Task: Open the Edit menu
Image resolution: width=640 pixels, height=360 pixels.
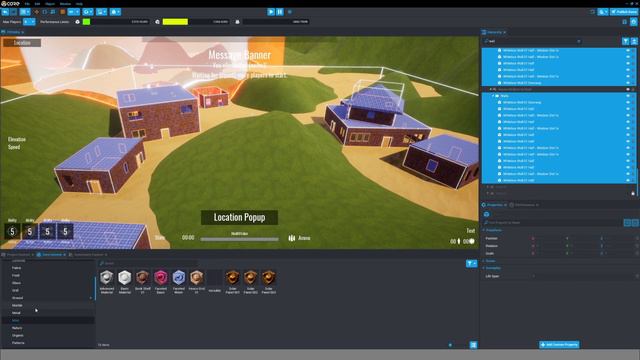Action: click(37, 4)
